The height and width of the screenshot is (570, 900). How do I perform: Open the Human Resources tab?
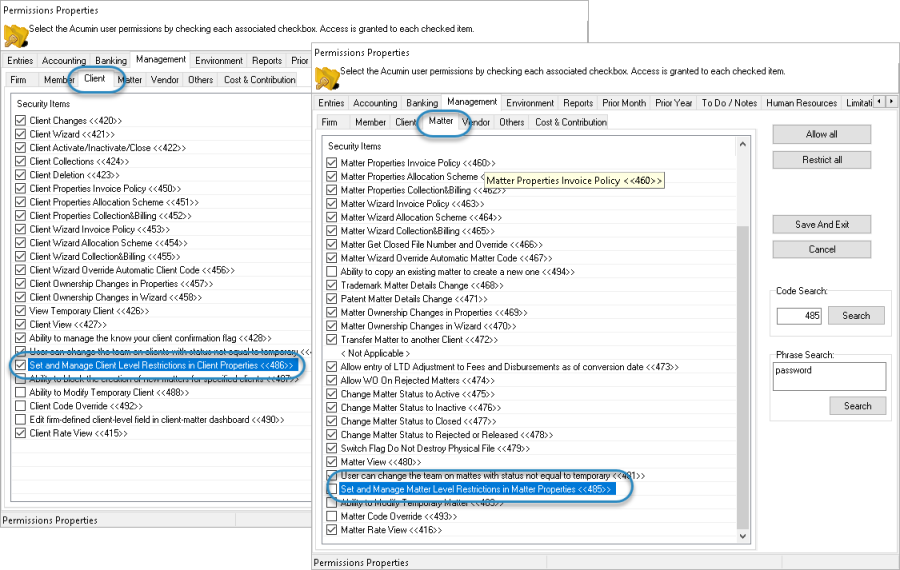tap(801, 103)
